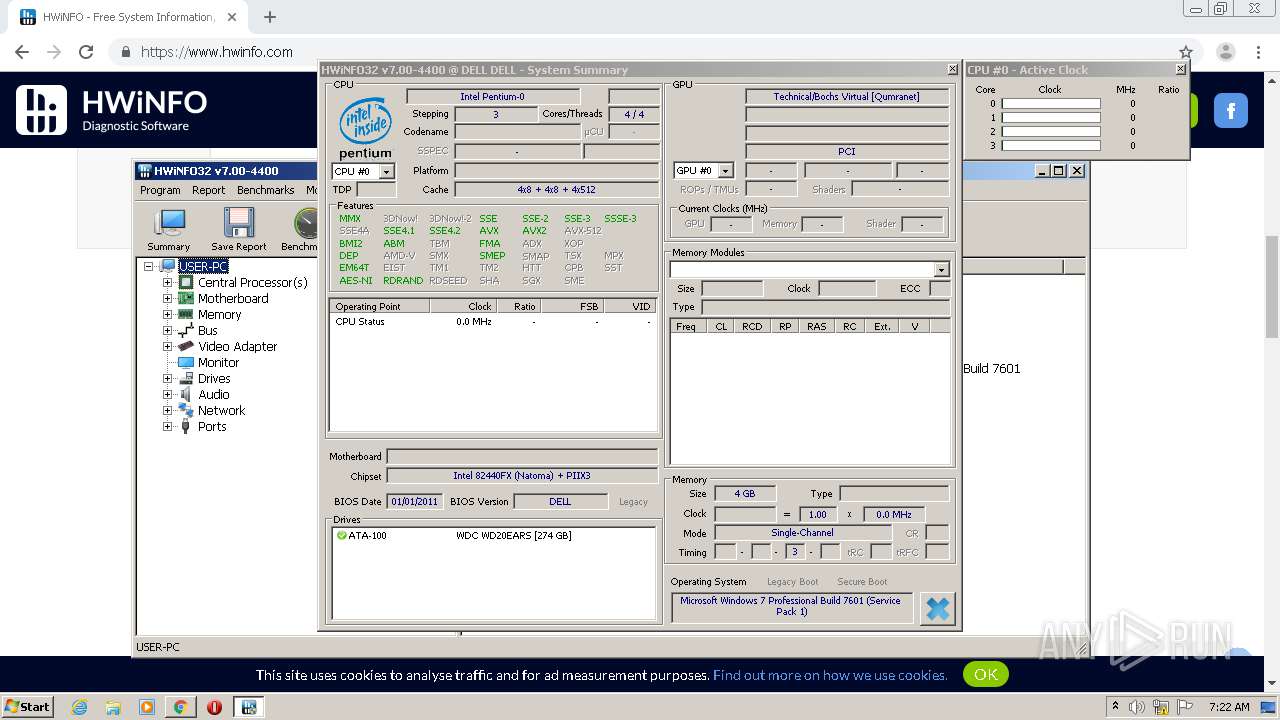This screenshot has height=720, width=1280.
Task: Click the Windows Start button
Action: tap(27, 707)
